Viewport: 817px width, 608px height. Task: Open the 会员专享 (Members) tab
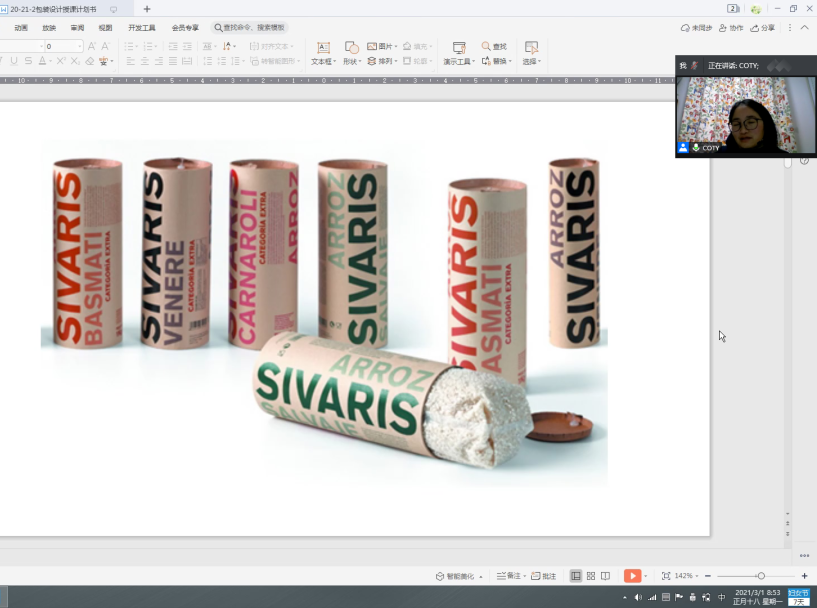[185, 28]
